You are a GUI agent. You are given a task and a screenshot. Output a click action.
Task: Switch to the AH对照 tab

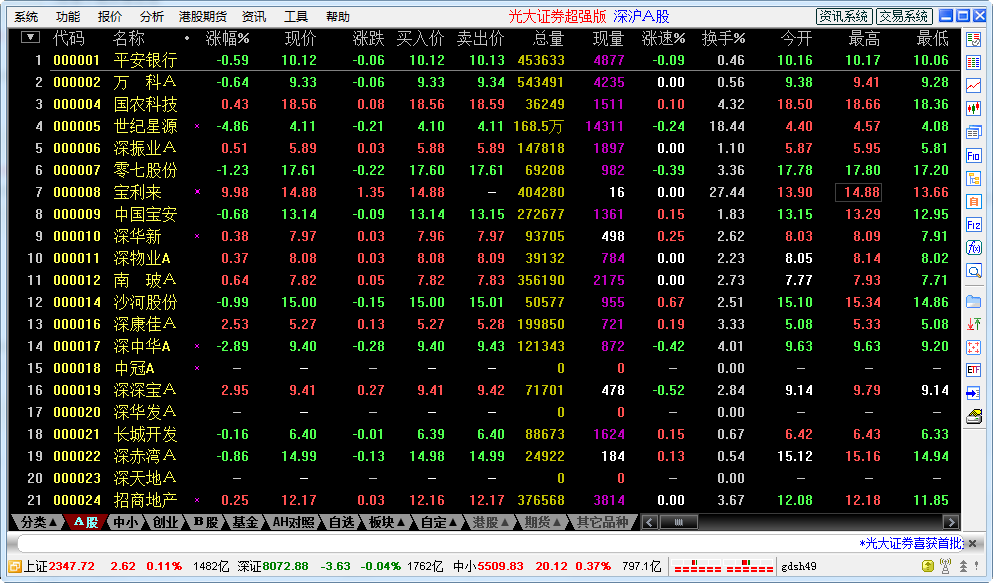(293, 522)
